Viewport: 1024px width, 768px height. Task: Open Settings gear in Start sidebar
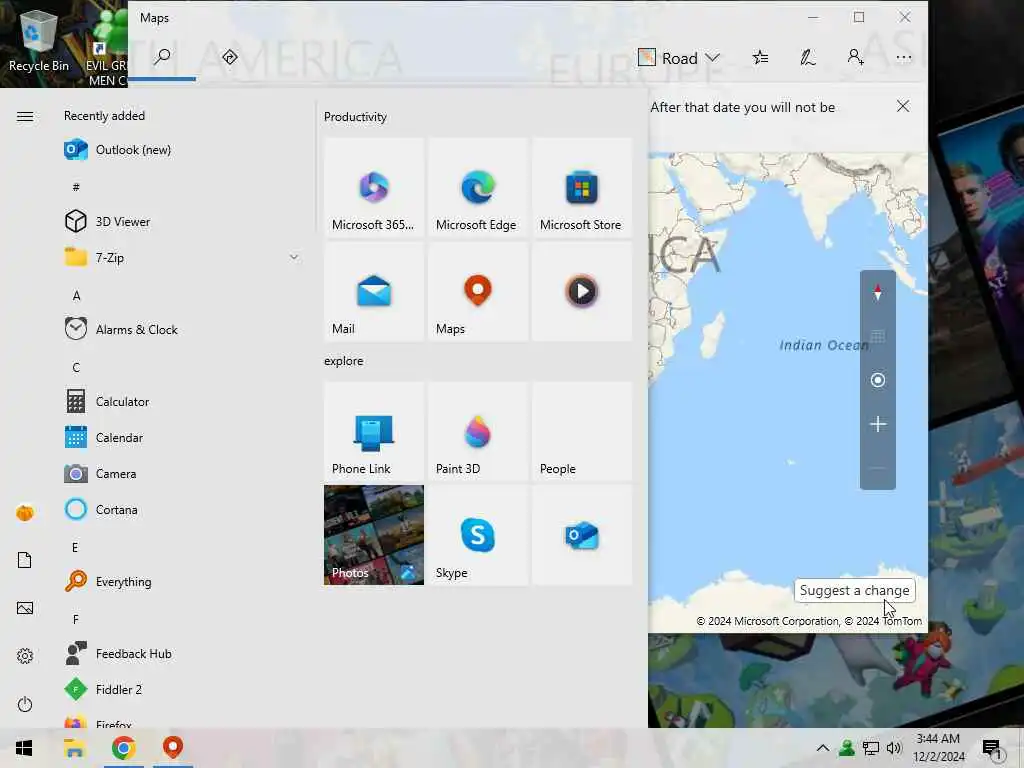[25, 656]
